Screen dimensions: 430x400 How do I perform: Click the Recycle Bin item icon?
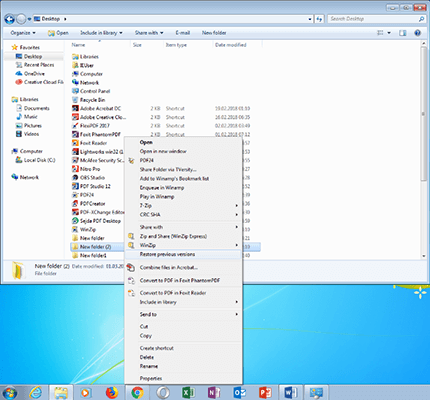[x=75, y=100]
